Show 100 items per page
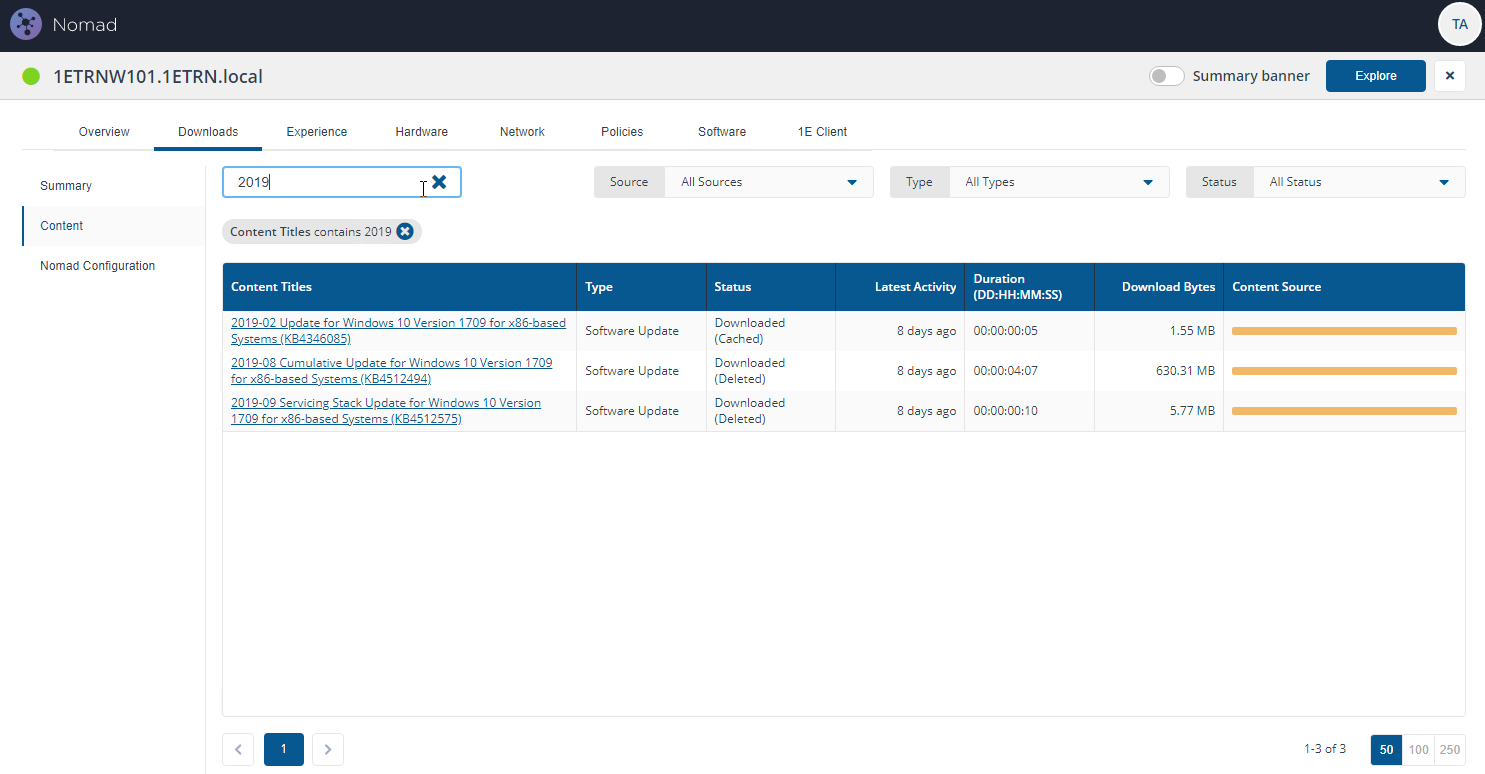This screenshot has width=1485, height=774. (1418, 749)
